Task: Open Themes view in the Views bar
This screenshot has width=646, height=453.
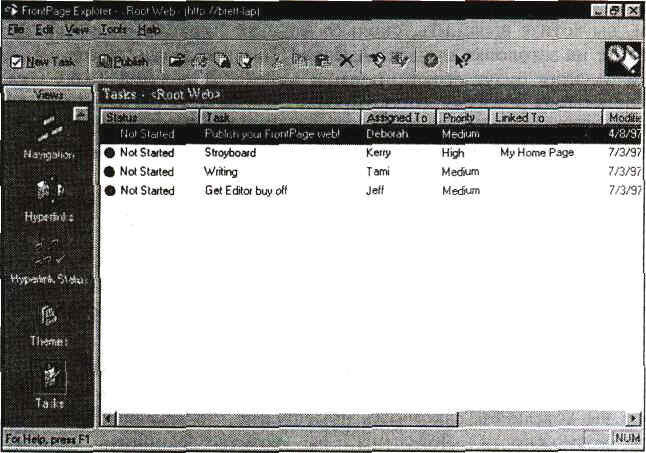Action: (49, 325)
